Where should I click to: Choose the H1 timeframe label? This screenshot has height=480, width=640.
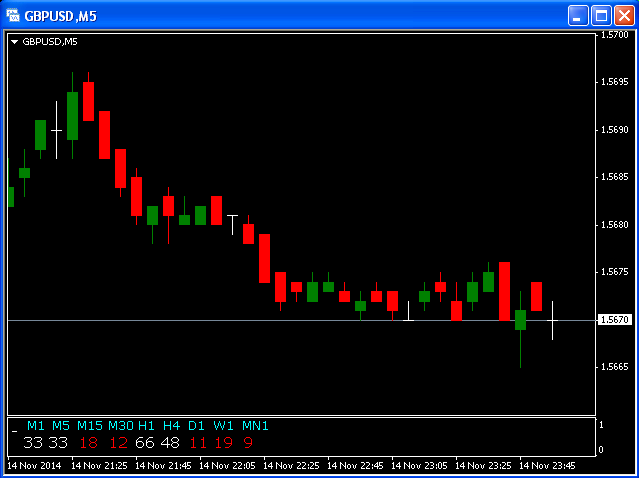pos(147,426)
